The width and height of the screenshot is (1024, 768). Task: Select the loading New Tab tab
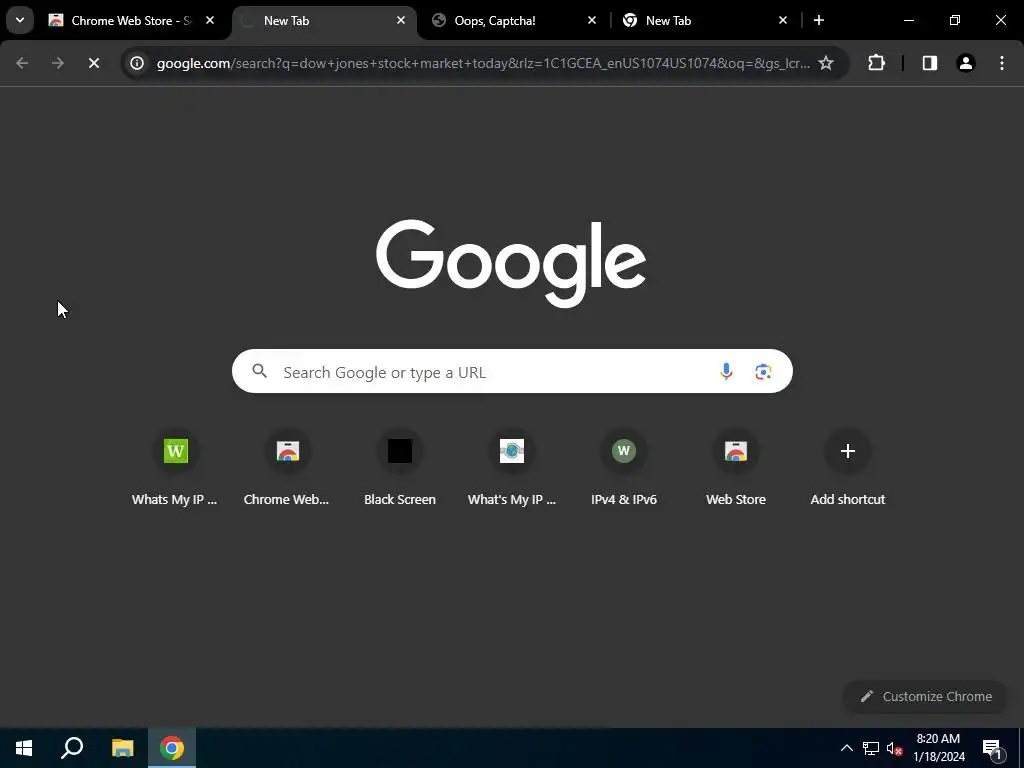click(x=323, y=20)
